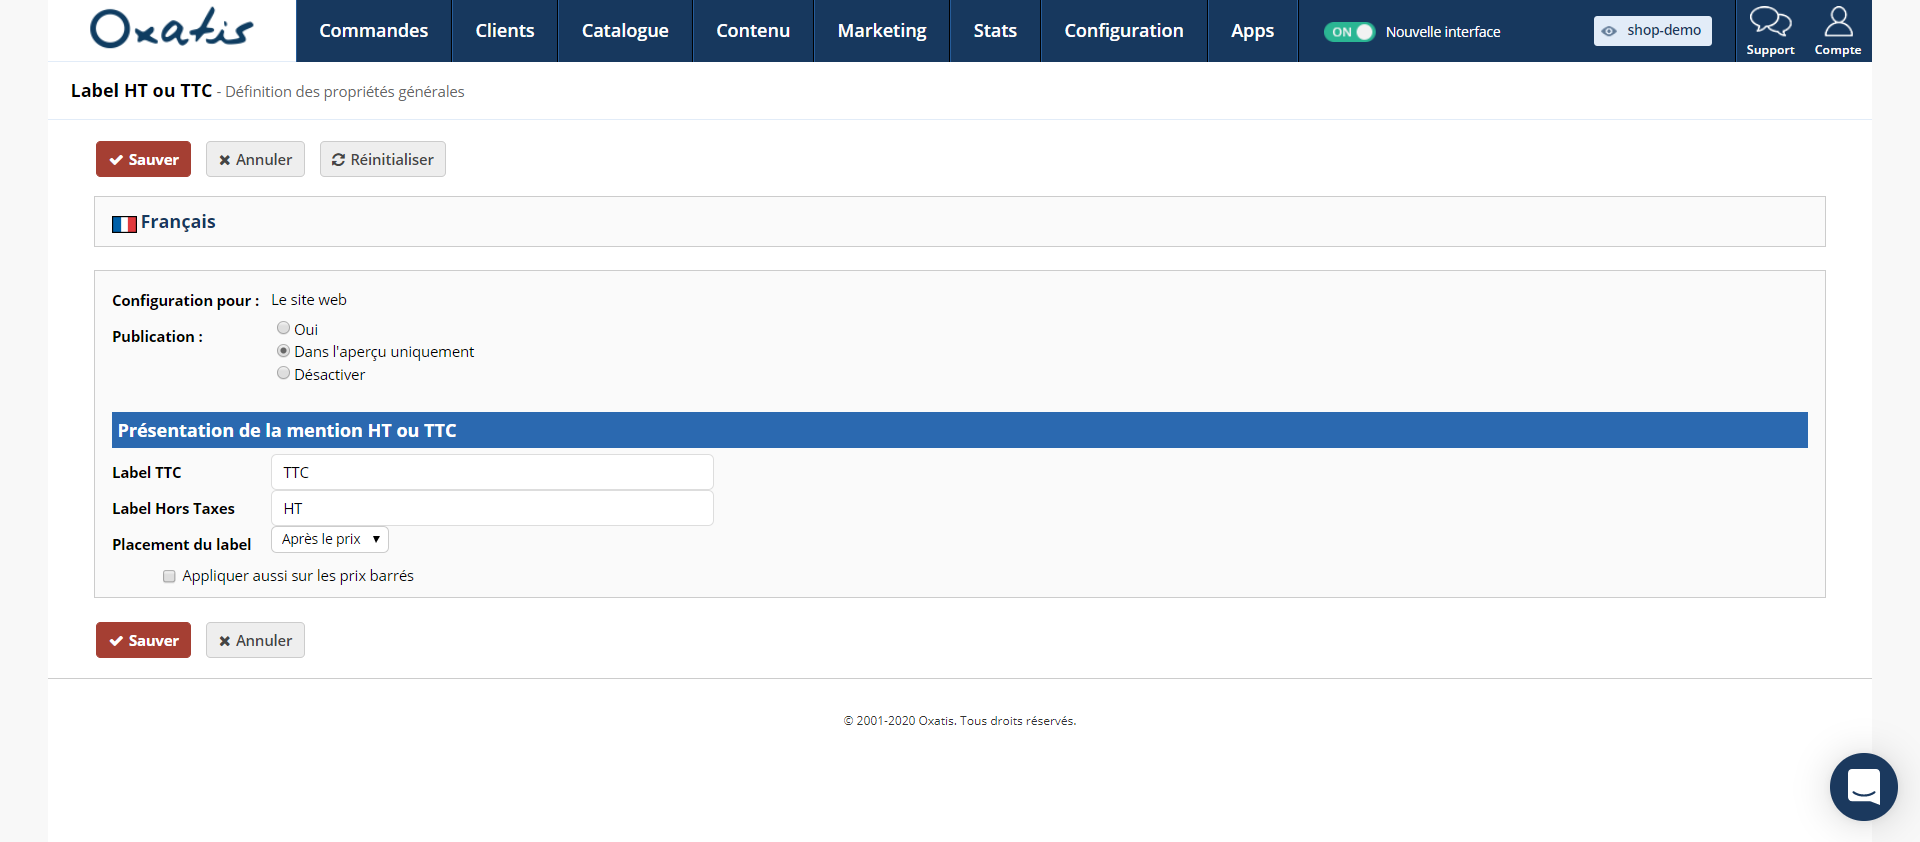1920x842 pixels.
Task: Open the Placement du label dropdown
Action: pos(330,539)
